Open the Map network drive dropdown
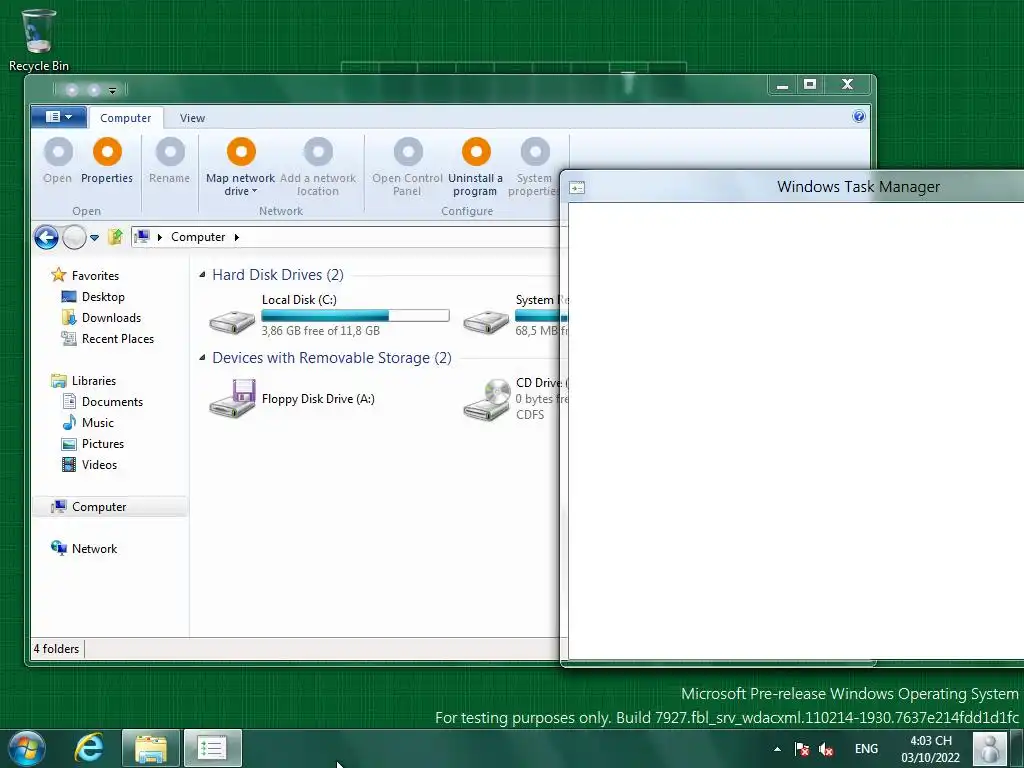 [241, 167]
